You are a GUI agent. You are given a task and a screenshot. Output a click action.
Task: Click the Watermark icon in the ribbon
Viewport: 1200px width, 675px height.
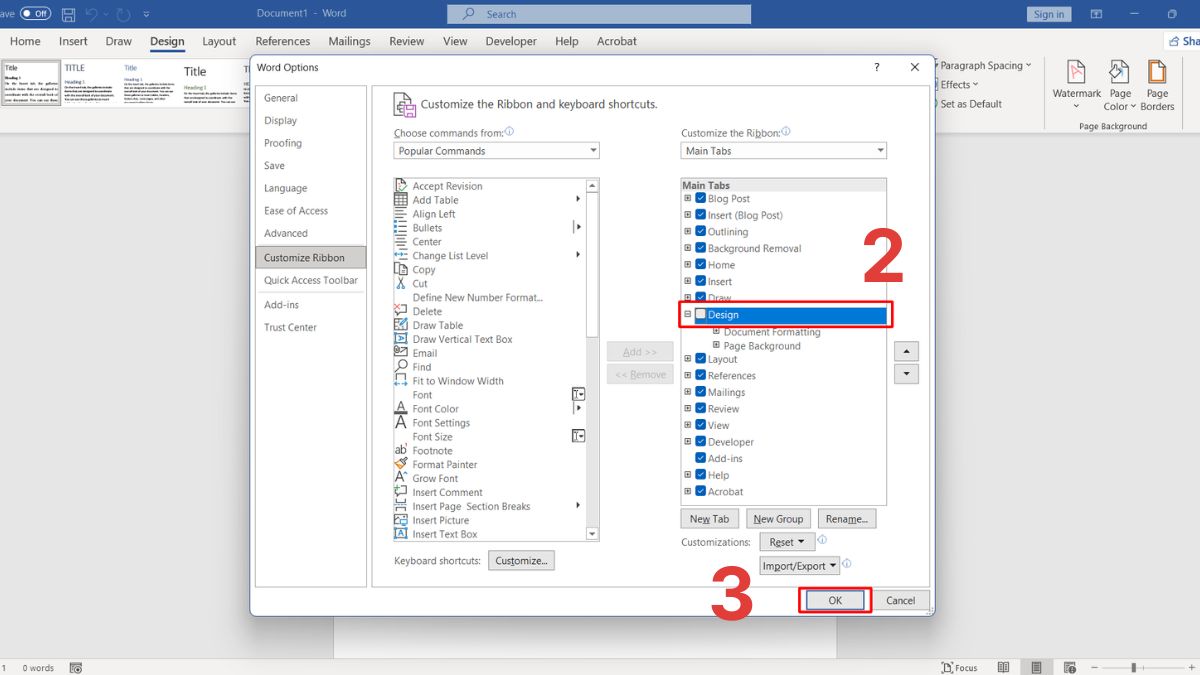click(1076, 72)
